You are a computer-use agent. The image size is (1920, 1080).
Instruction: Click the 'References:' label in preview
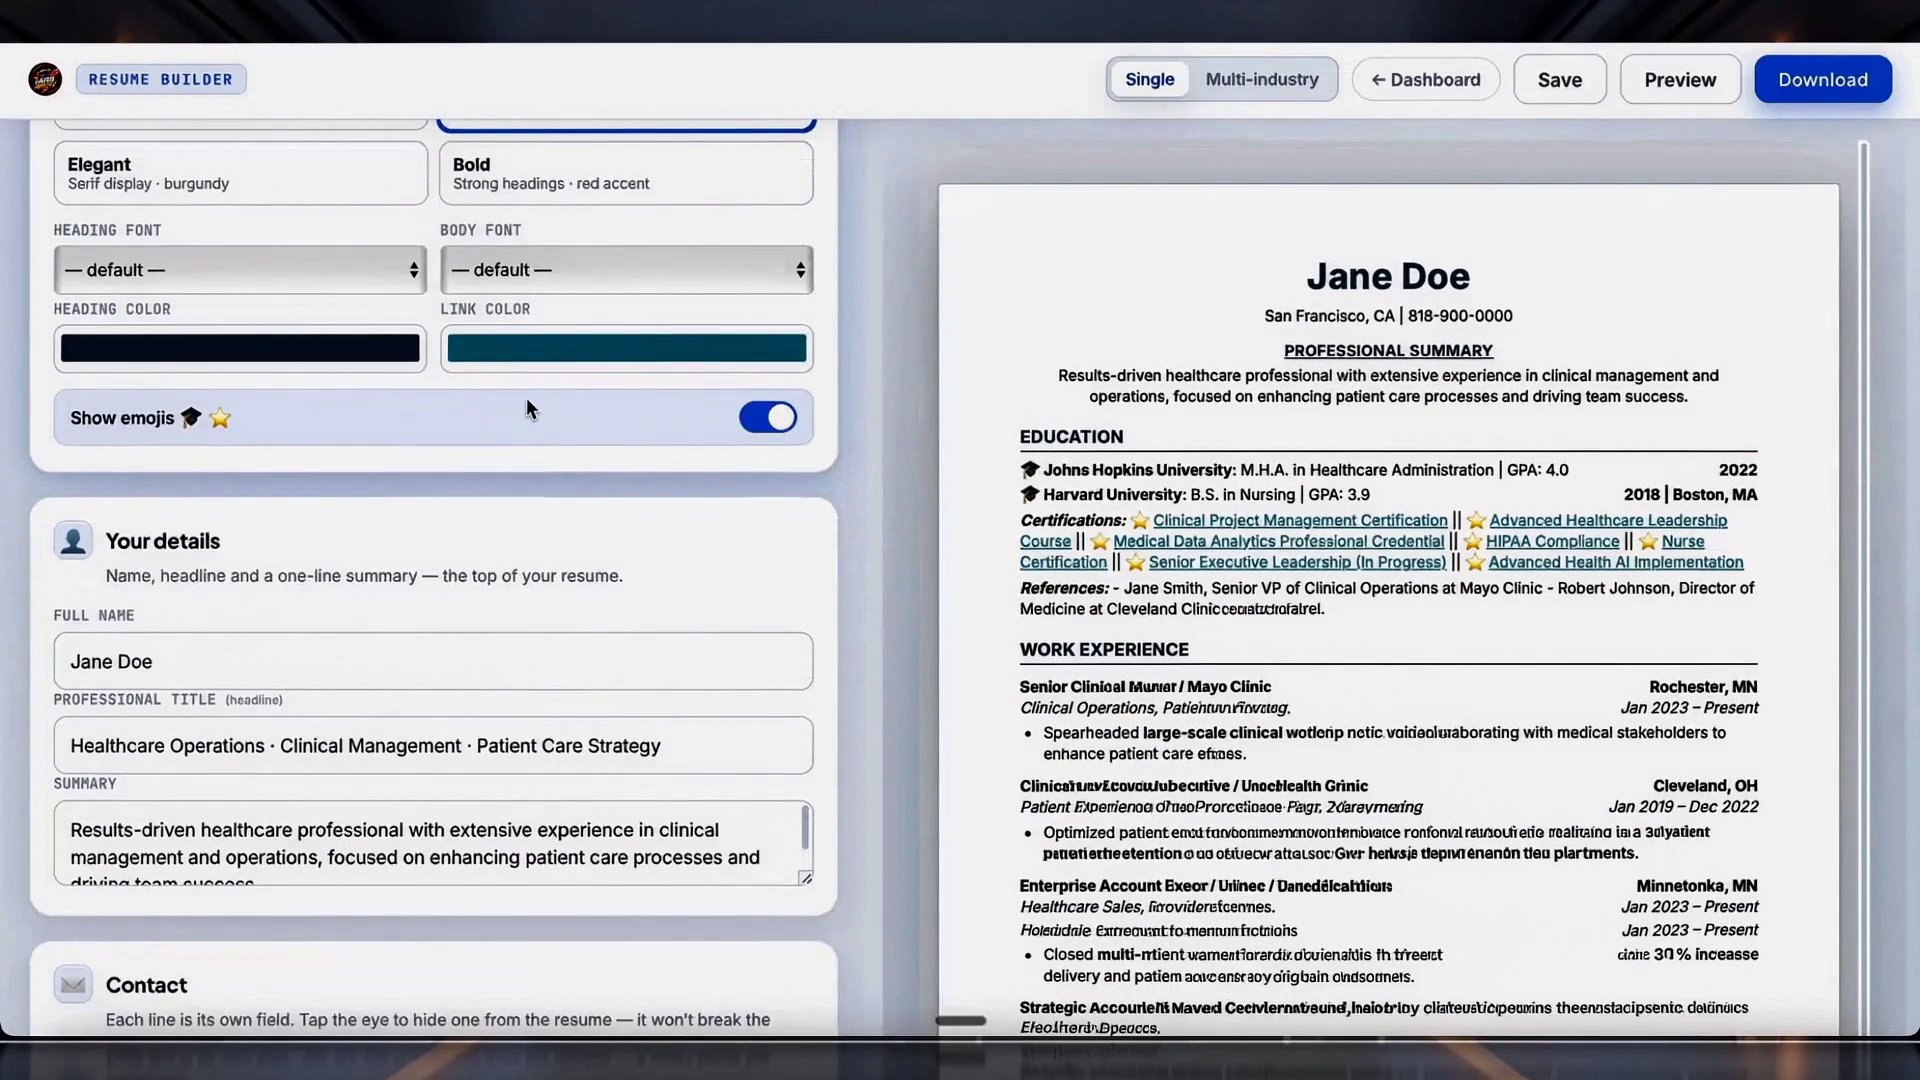pos(1064,588)
